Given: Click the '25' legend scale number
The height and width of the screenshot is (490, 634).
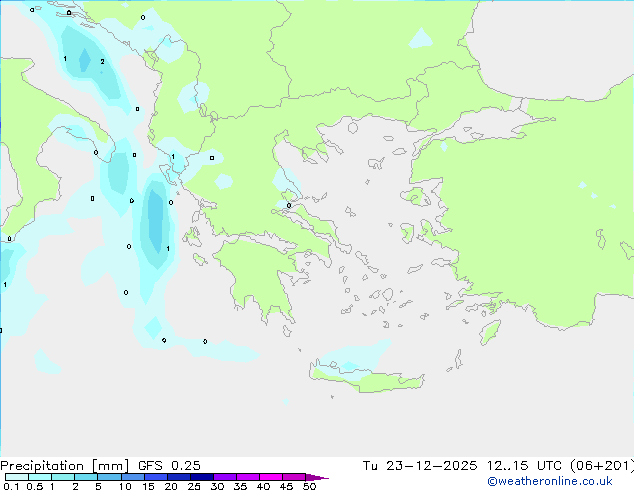Looking at the screenshot, I should [194, 486].
